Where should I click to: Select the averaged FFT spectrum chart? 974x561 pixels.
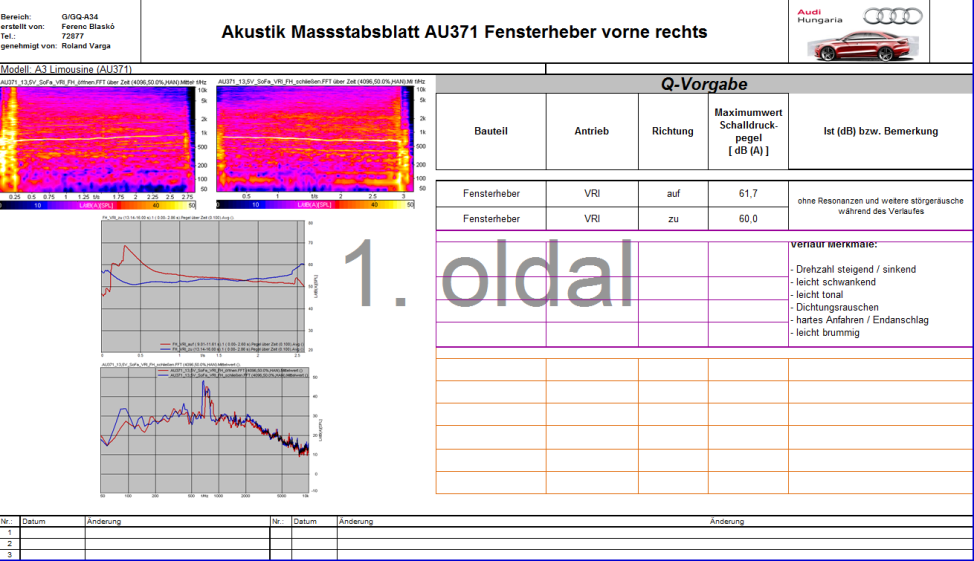204,431
